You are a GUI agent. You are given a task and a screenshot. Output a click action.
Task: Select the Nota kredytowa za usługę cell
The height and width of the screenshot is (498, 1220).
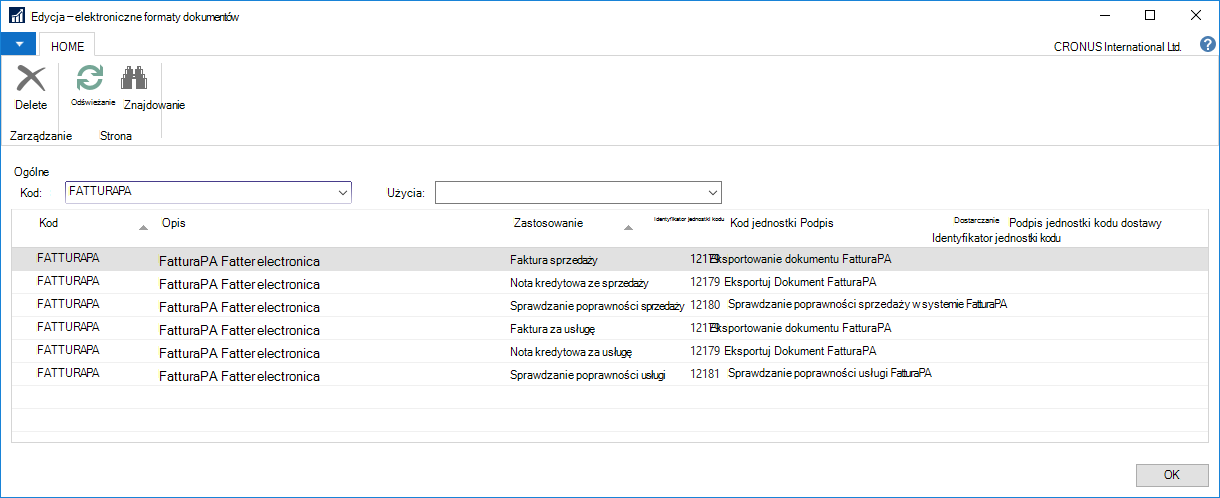[x=571, y=352]
